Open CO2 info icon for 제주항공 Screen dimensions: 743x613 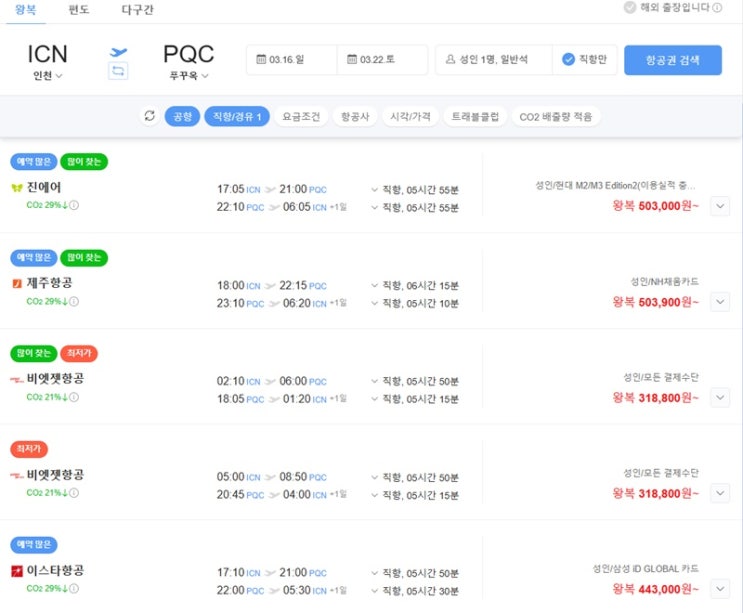[x=74, y=301]
